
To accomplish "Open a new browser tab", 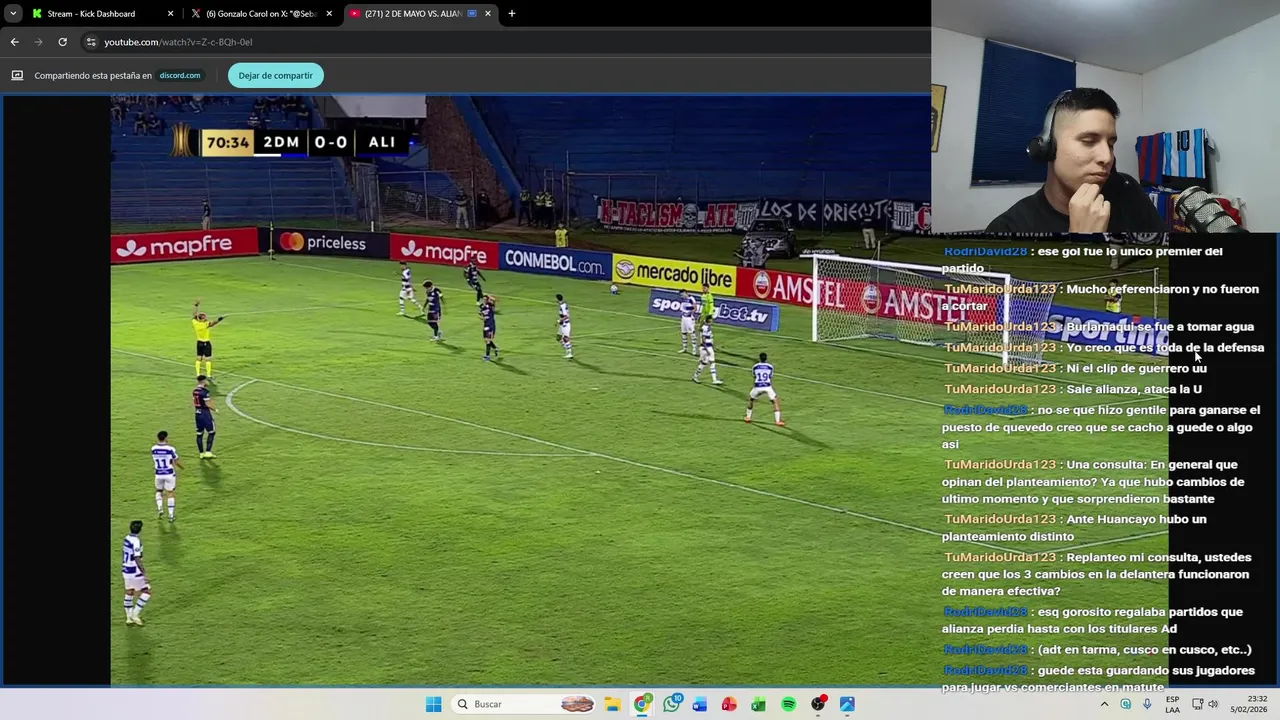I will click(x=512, y=14).
